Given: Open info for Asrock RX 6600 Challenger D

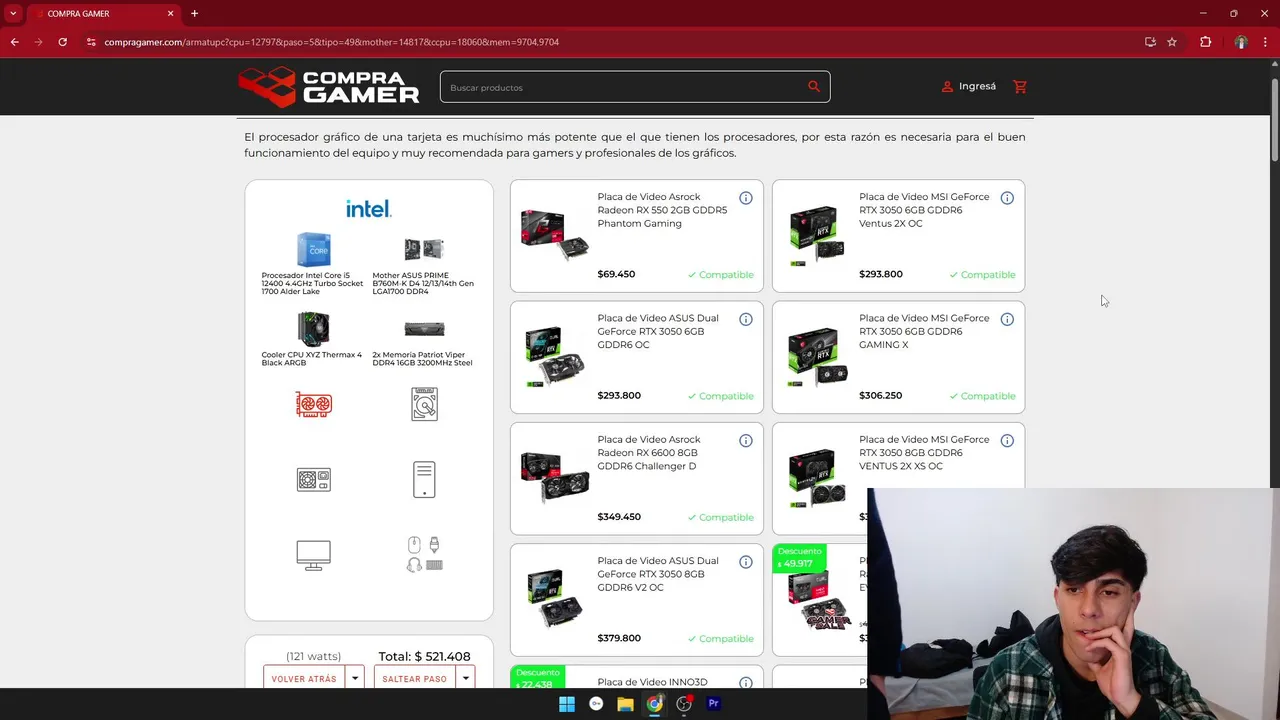Looking at the screenshot, I should coord(746,441).
